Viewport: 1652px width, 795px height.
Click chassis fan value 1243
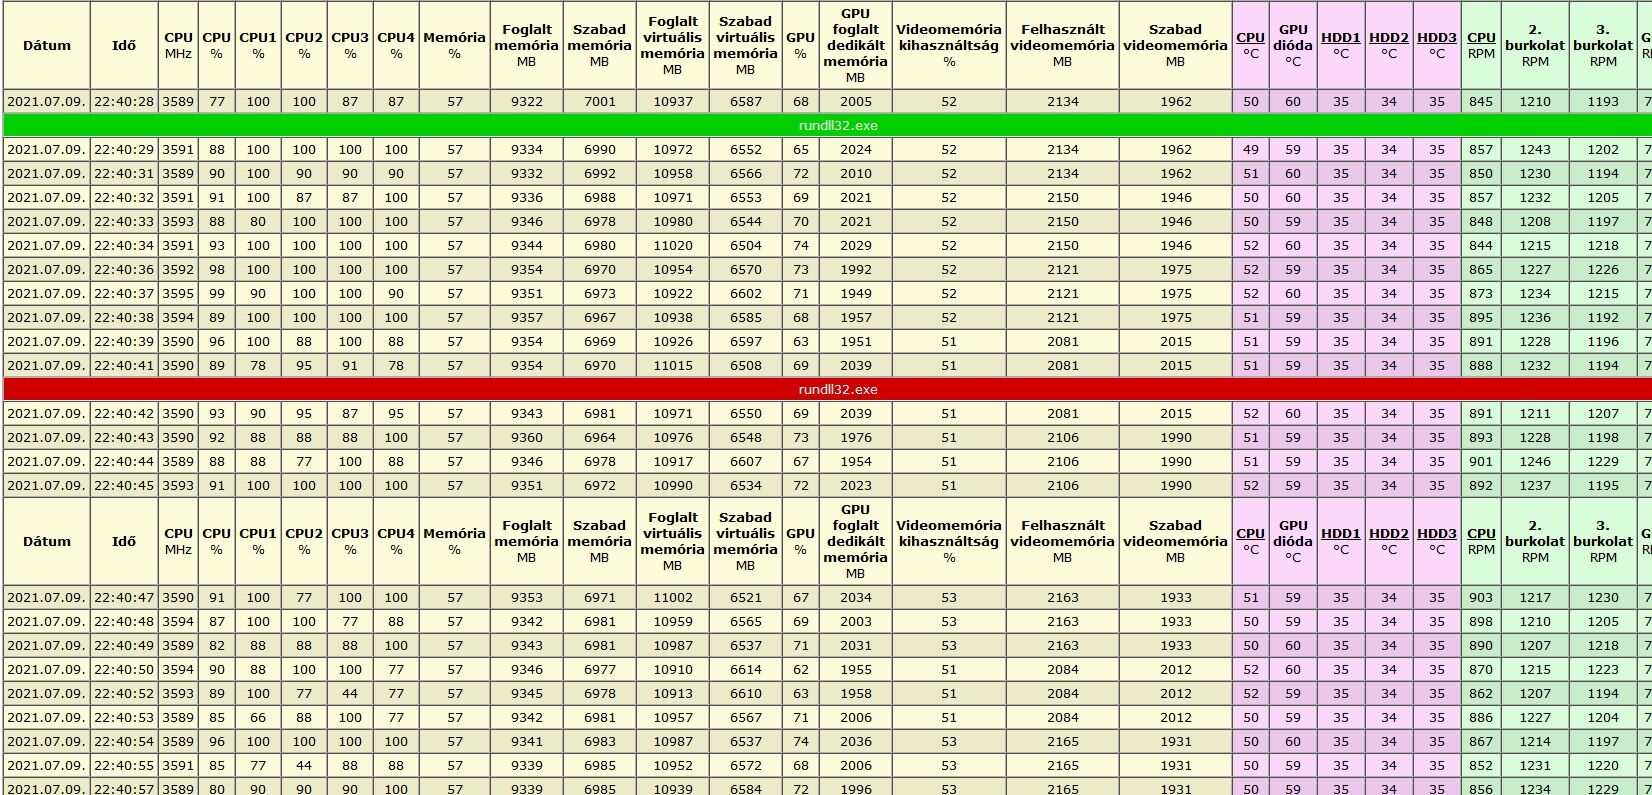(1535, 150)
